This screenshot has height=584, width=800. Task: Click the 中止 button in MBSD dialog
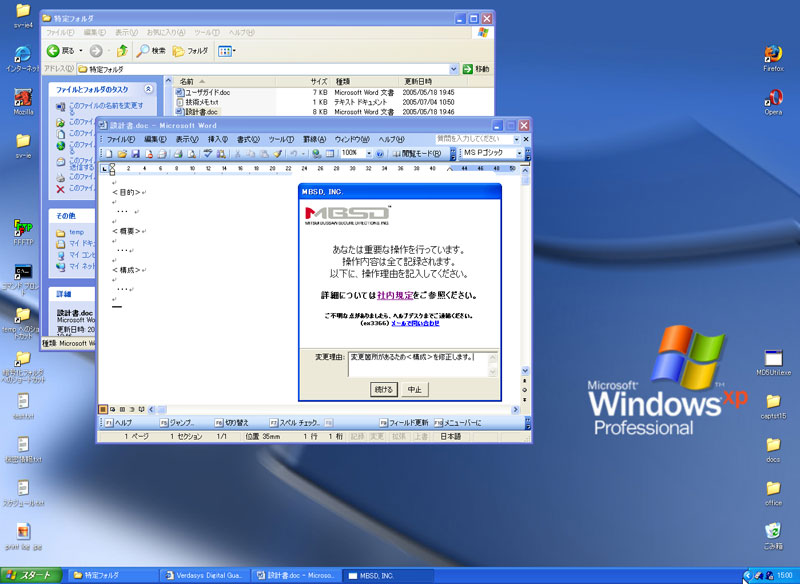[x=415, y=390]
